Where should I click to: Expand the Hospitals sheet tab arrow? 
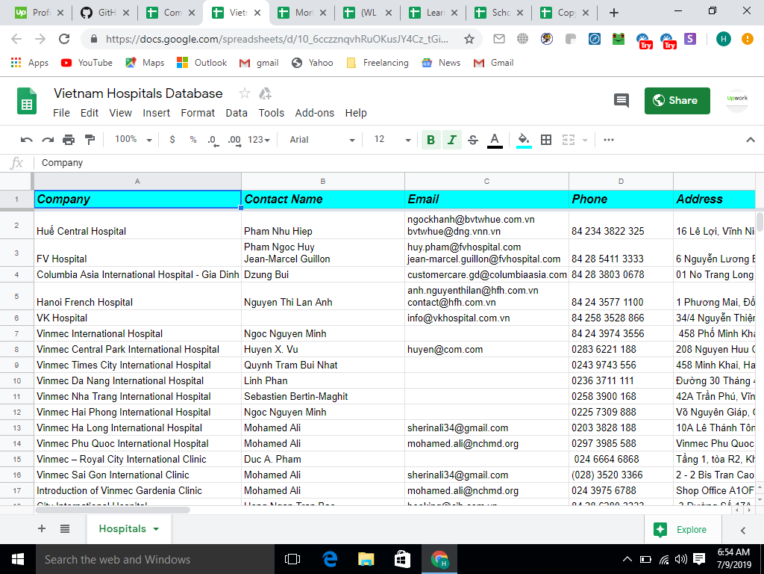156,529
